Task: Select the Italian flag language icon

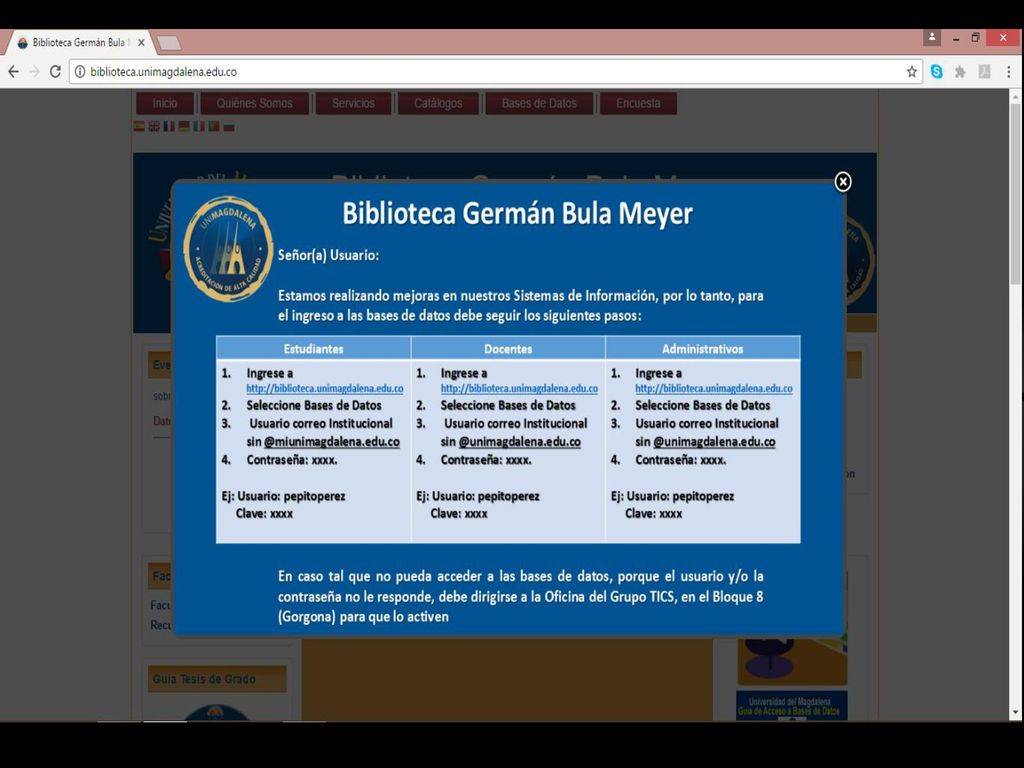Action: coord(199,126)
